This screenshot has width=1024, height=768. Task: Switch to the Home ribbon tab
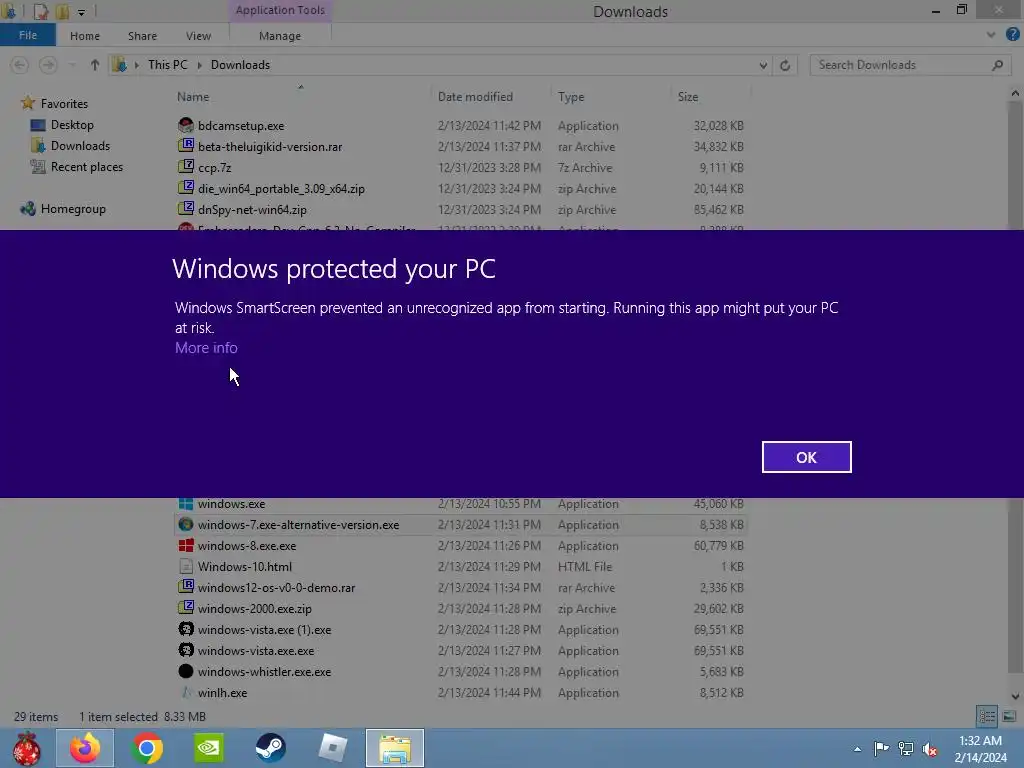[x=85, y=36]
